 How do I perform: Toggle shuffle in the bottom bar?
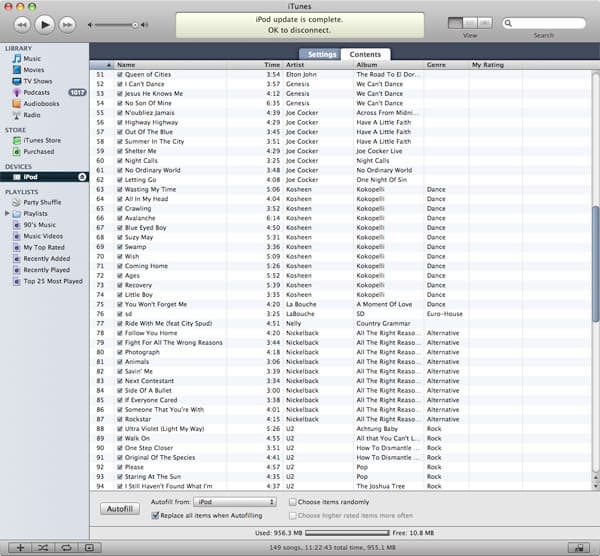(43, 548)
